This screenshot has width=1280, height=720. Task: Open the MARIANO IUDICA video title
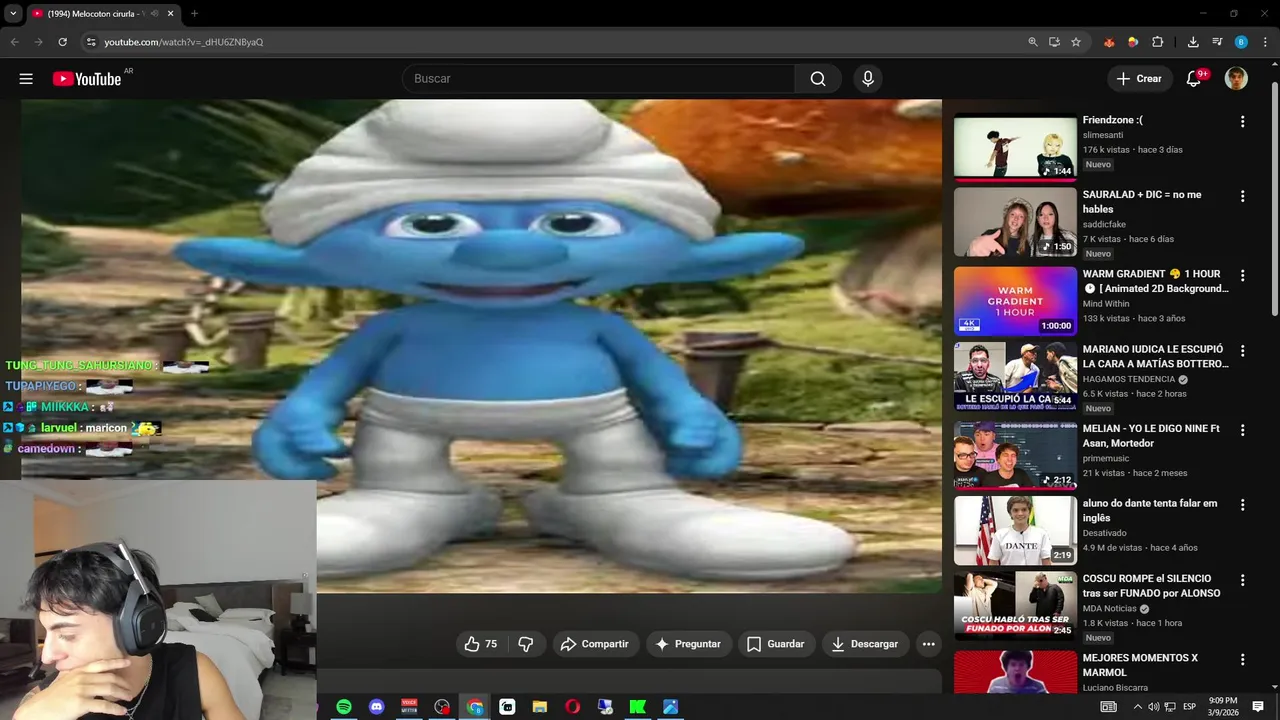tap(1155, 357)
